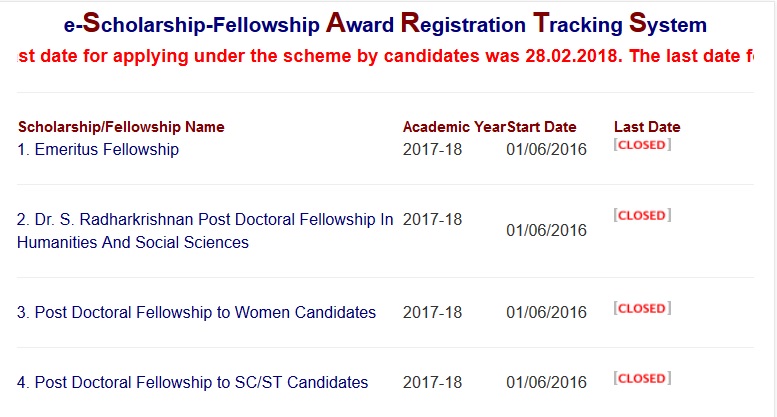Image resolution: width=777 pixels, height=417 pixels.
Task: Click Emeritus Fellowship's 2017-18 academic year
Action: tap(432, 150)
